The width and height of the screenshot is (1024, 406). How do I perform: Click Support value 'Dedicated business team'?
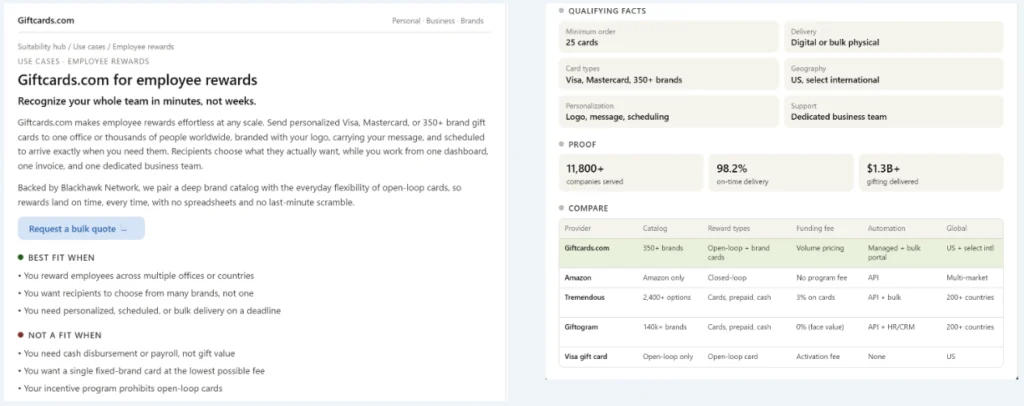[x=839, y=117]
